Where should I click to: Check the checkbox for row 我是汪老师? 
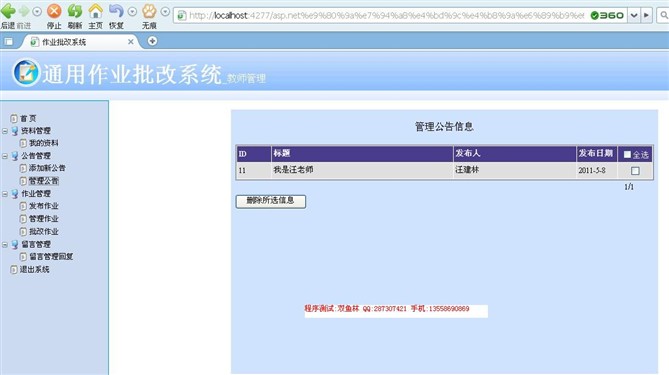tap(635, 171)
